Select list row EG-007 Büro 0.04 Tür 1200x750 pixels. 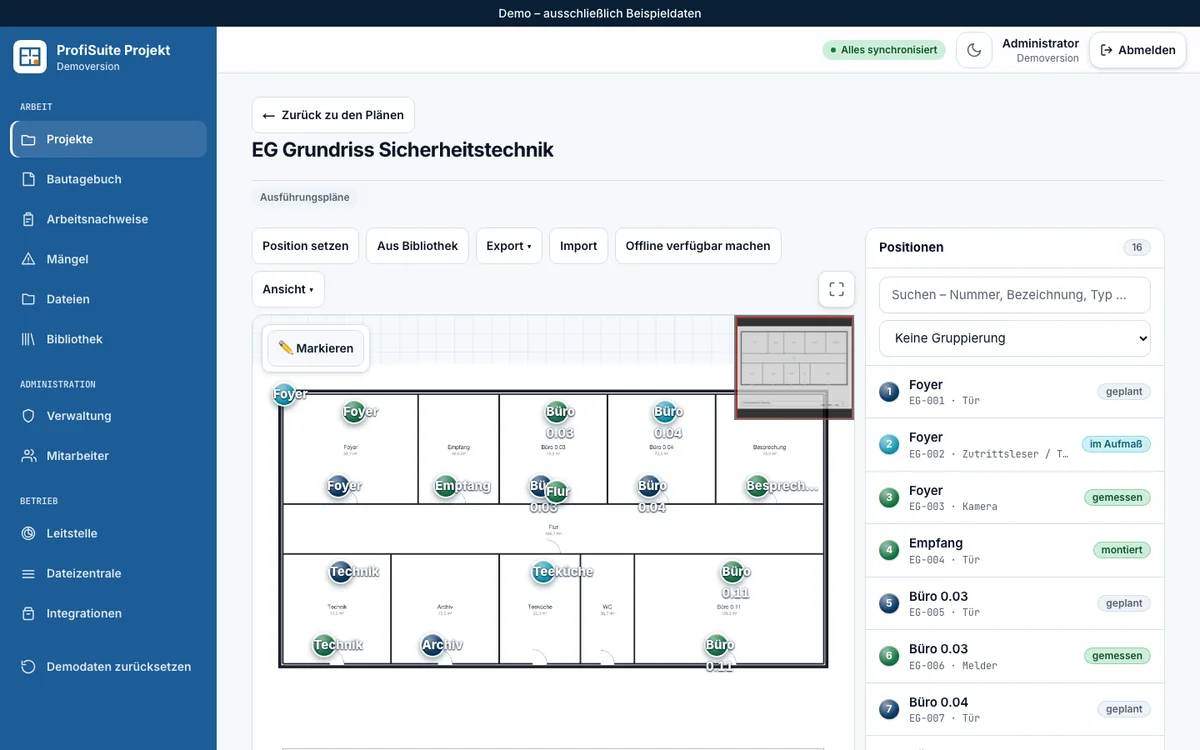tap(1014, 709)
